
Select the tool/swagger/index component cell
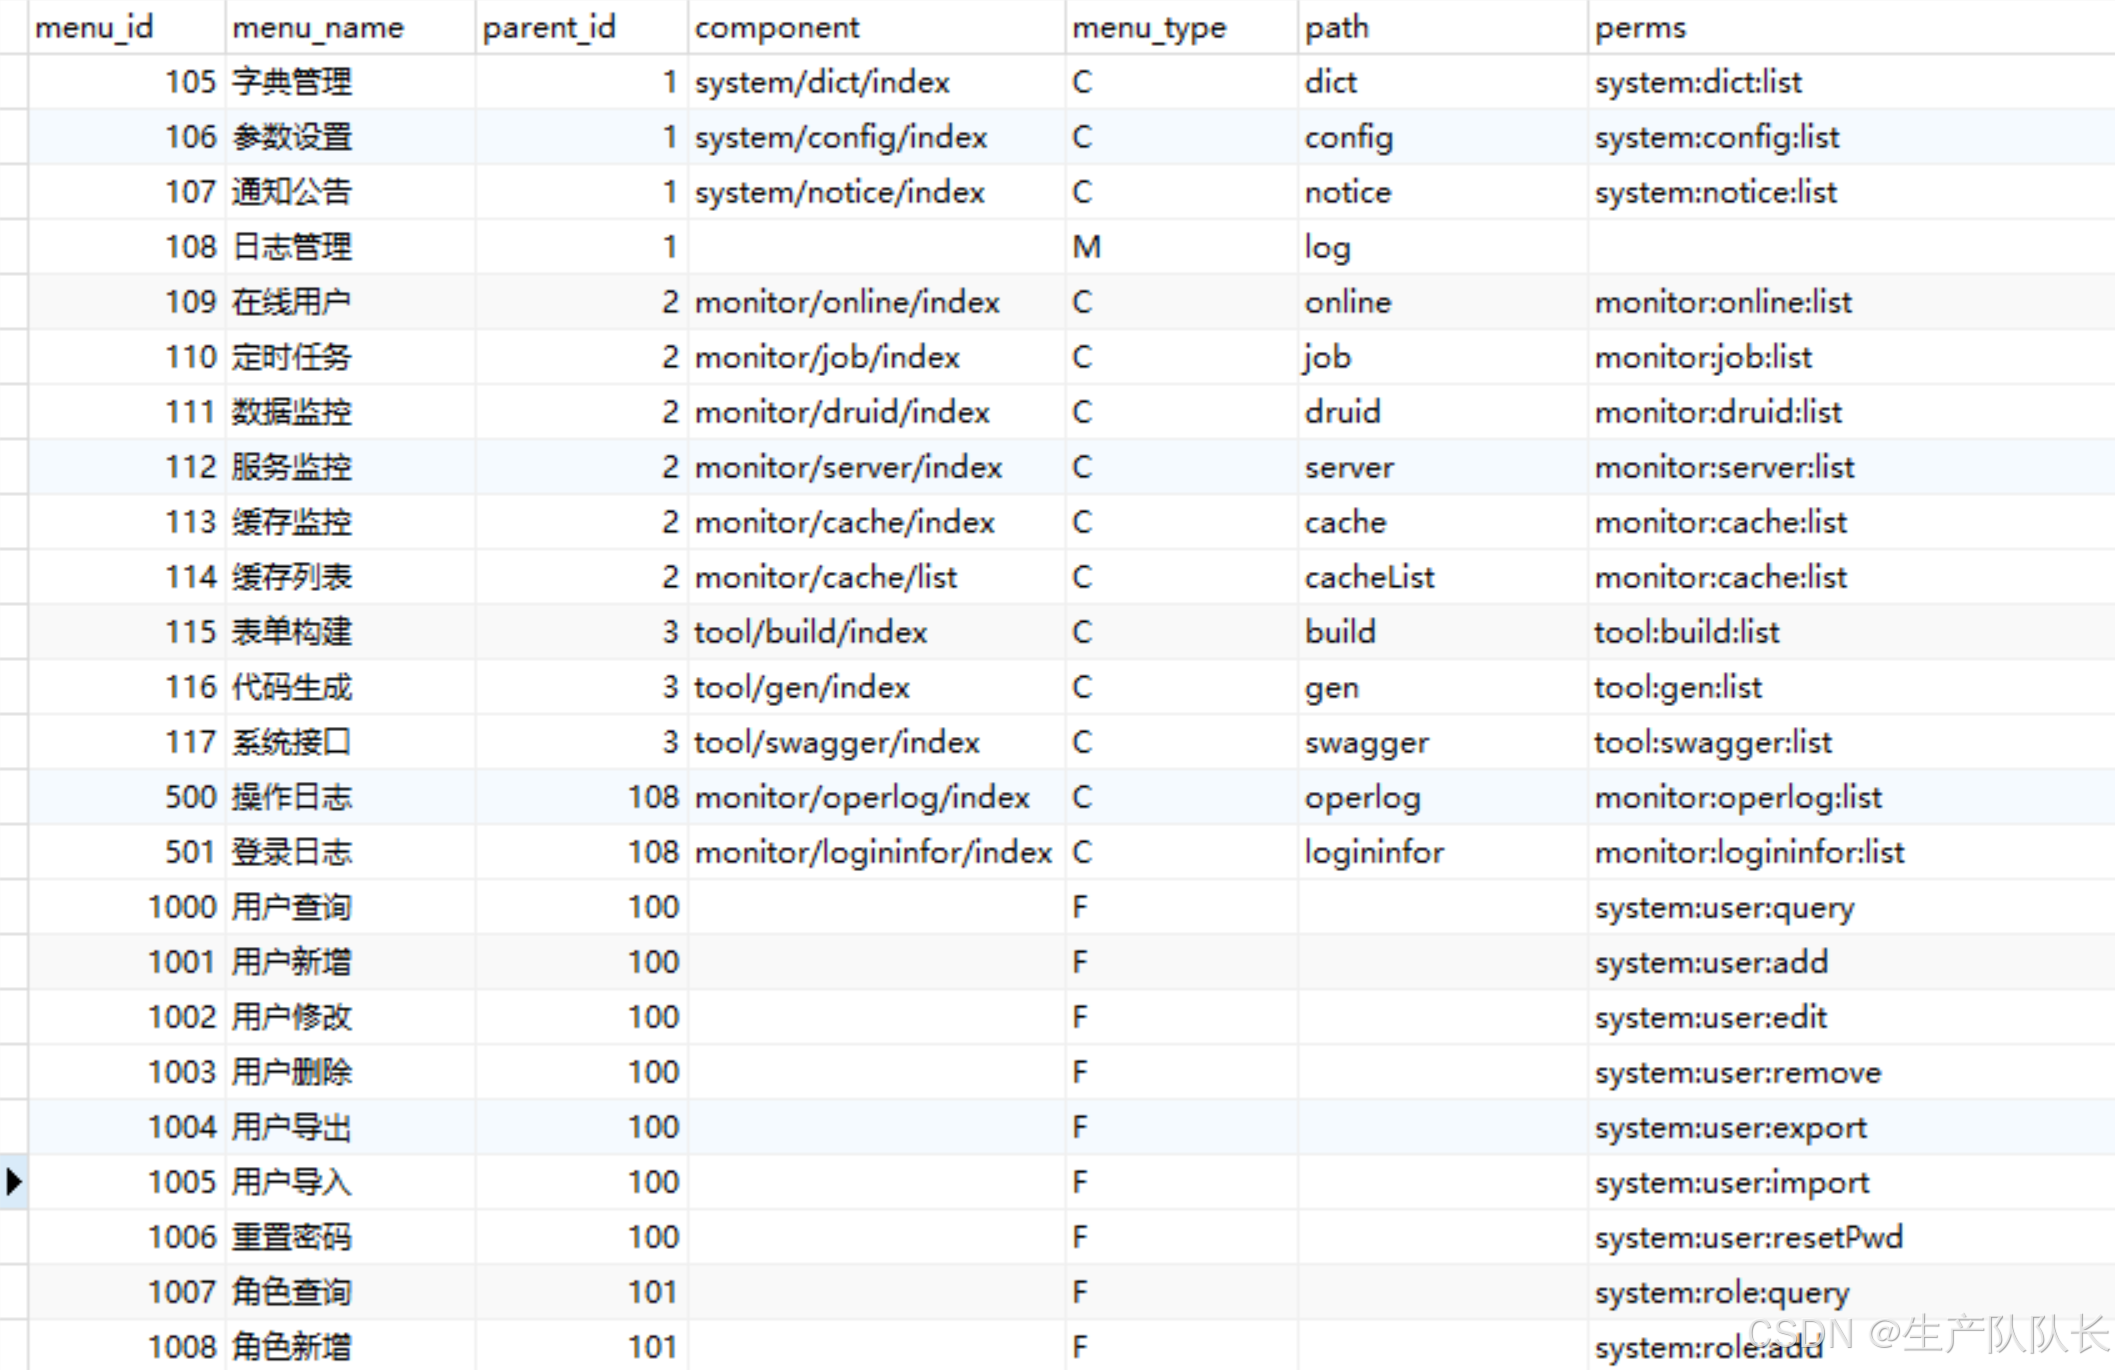(837, 742)
